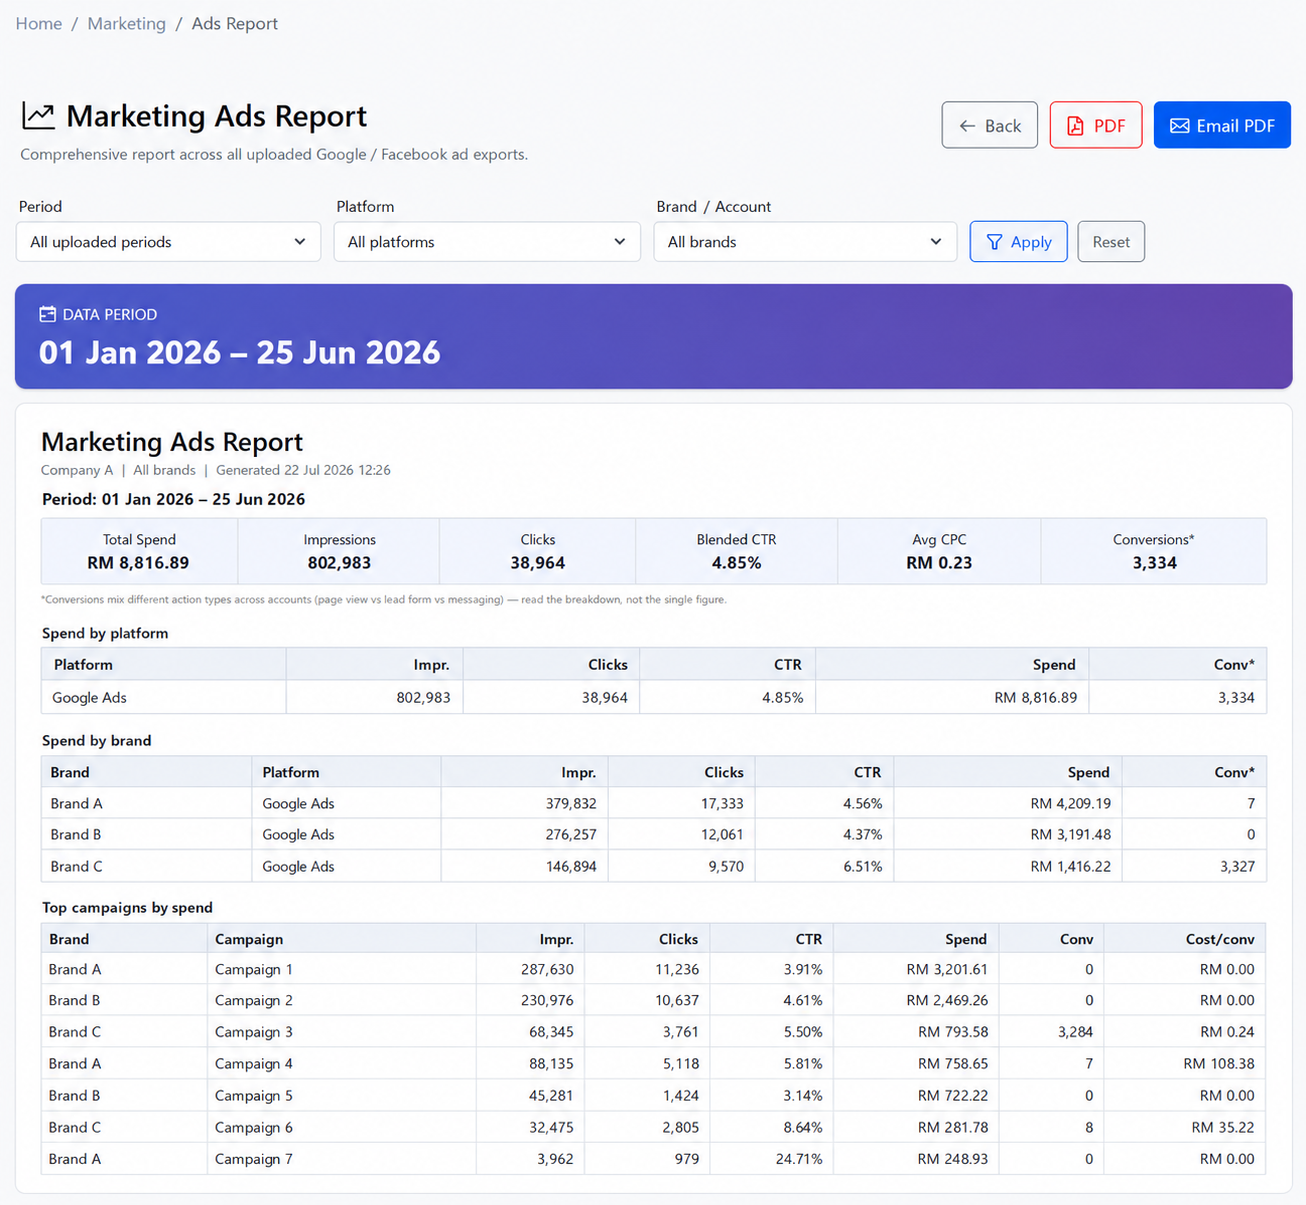Click the chart icon beside Marketing Ads Report title
The image size is (1306, 1205).
(38, 116)
